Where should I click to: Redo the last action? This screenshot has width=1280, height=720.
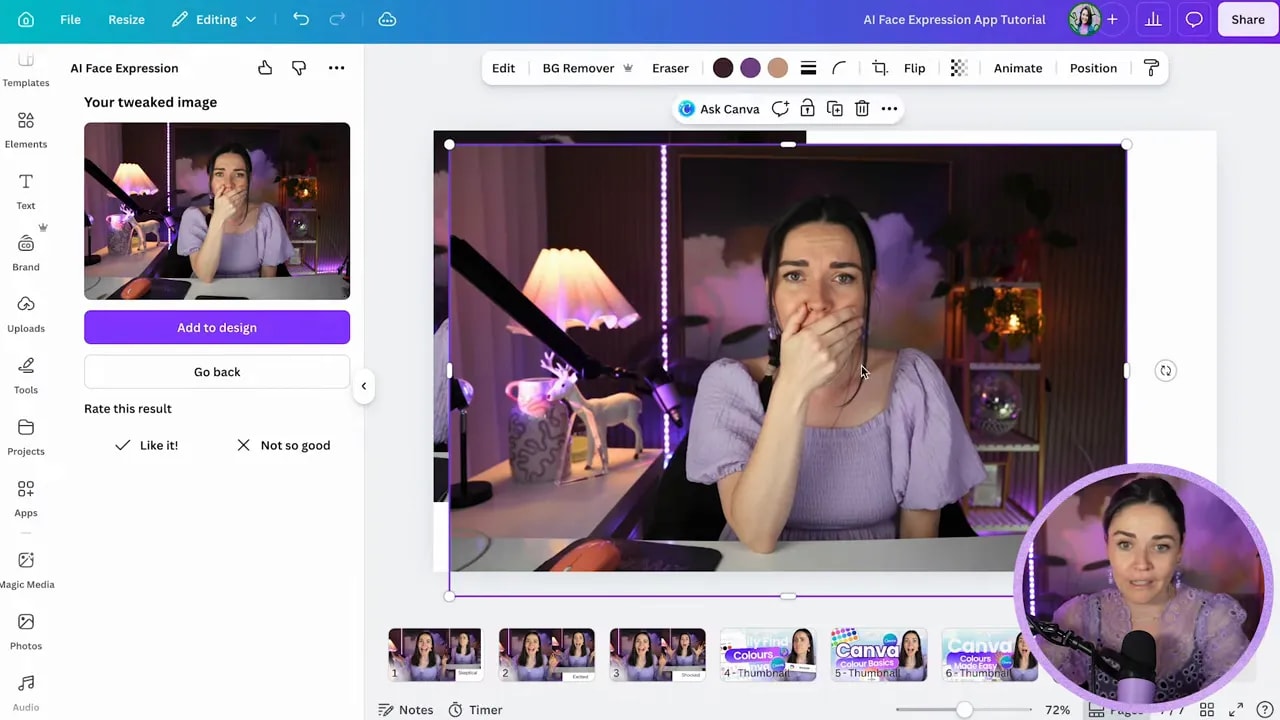click(338, 19)
